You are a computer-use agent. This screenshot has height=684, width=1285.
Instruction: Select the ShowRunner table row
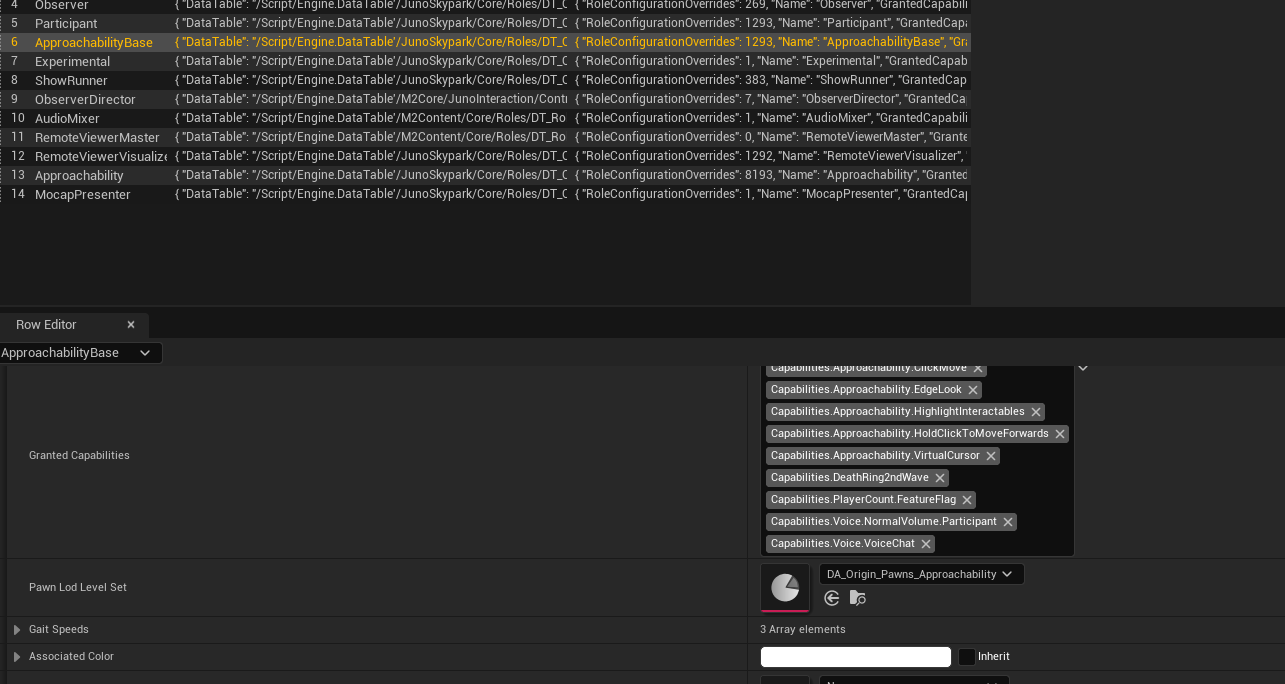point(71,80)
